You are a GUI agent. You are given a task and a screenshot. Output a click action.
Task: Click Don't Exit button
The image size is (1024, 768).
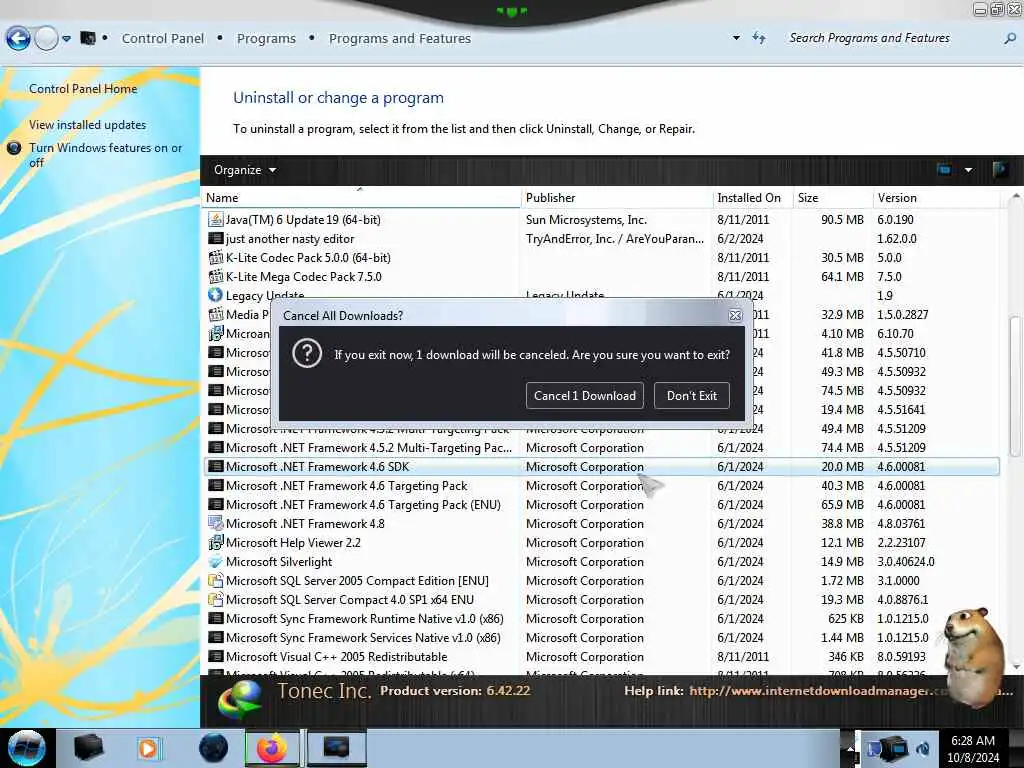pyautogui.click(x=692, y=396)
